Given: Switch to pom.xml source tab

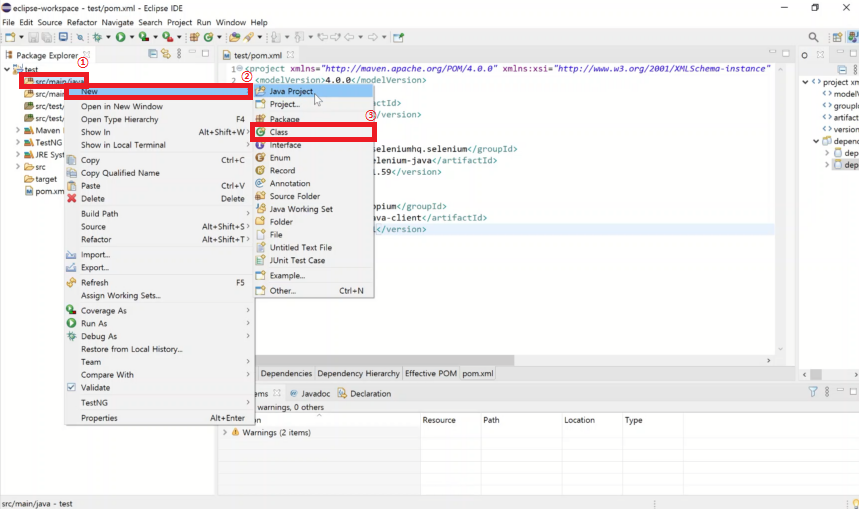Looking at the screenshot, I should (x=477, y=374).
